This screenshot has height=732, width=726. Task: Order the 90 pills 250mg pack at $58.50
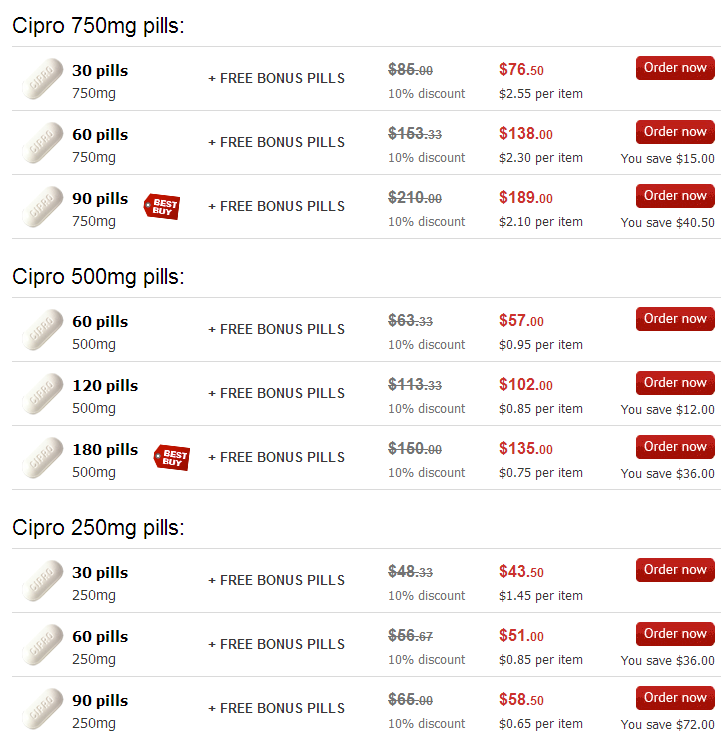coord(675,698)
